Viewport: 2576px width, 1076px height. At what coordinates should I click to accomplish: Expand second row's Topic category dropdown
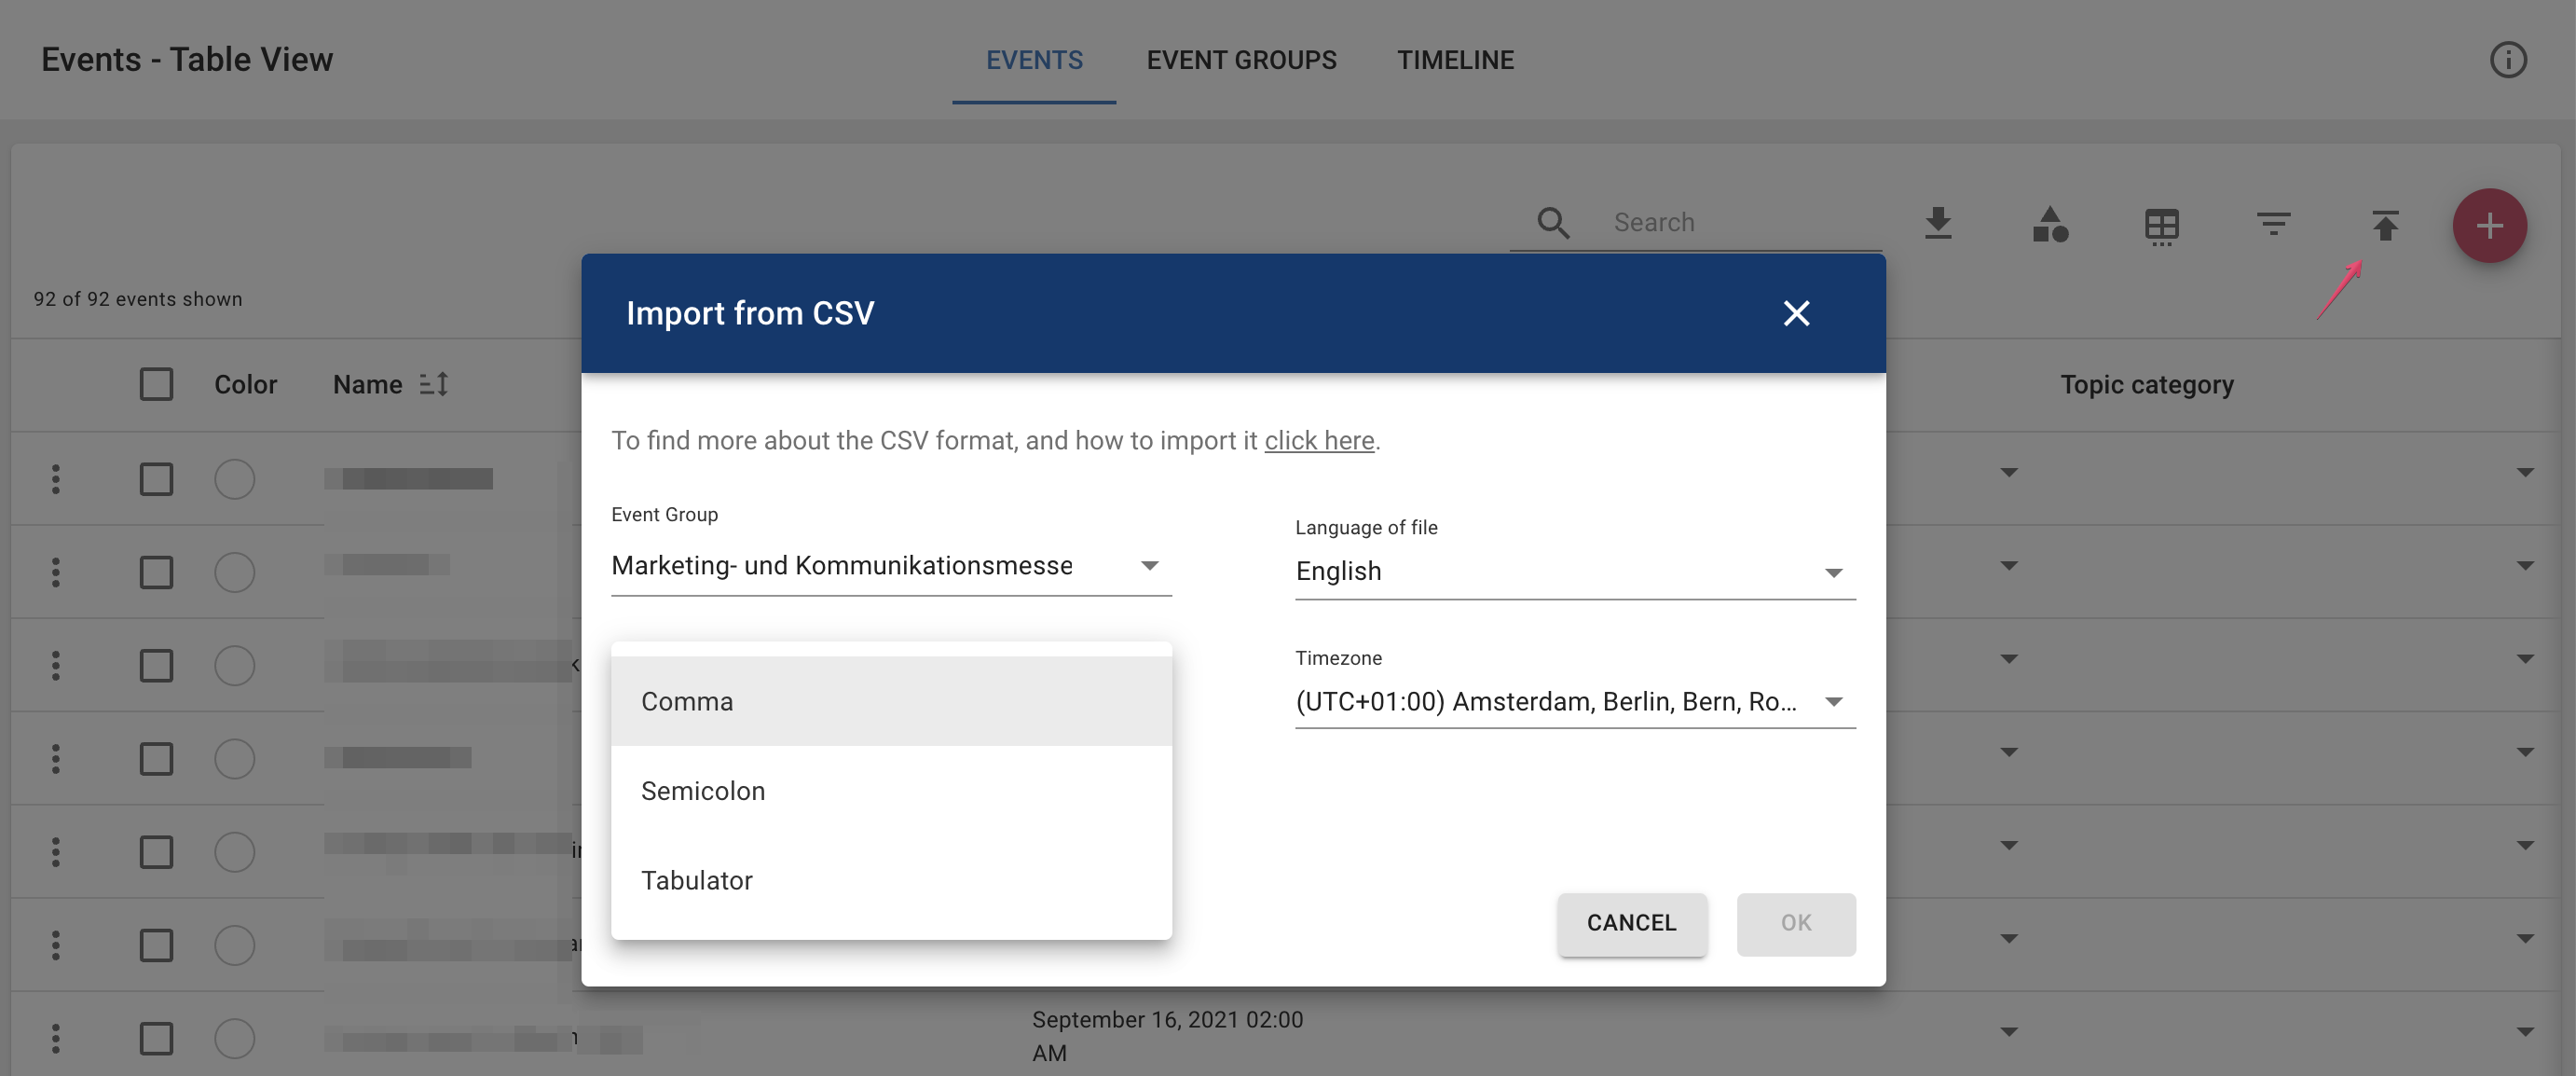click(2525, 565)
